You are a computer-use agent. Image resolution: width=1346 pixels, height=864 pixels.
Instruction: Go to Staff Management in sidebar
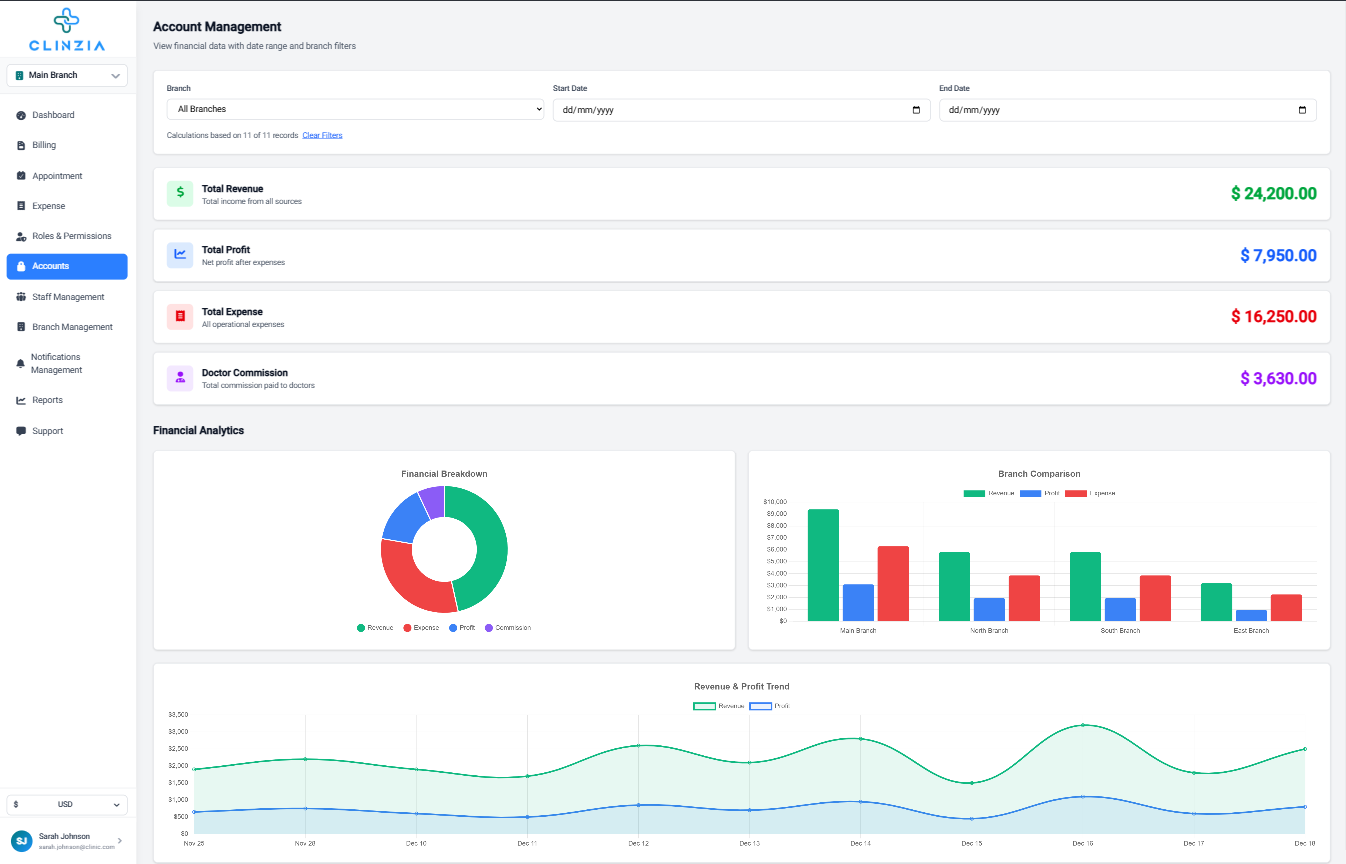68,297
